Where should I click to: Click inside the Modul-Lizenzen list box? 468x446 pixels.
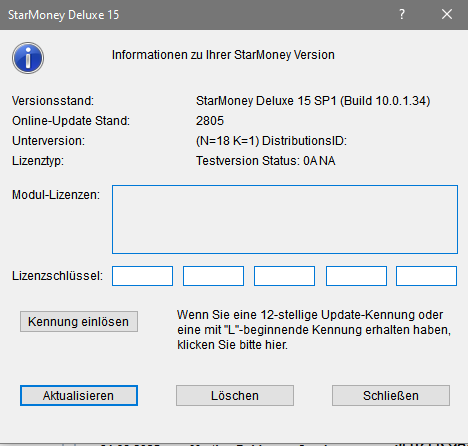pyautogui.click(x=285, y=220)
